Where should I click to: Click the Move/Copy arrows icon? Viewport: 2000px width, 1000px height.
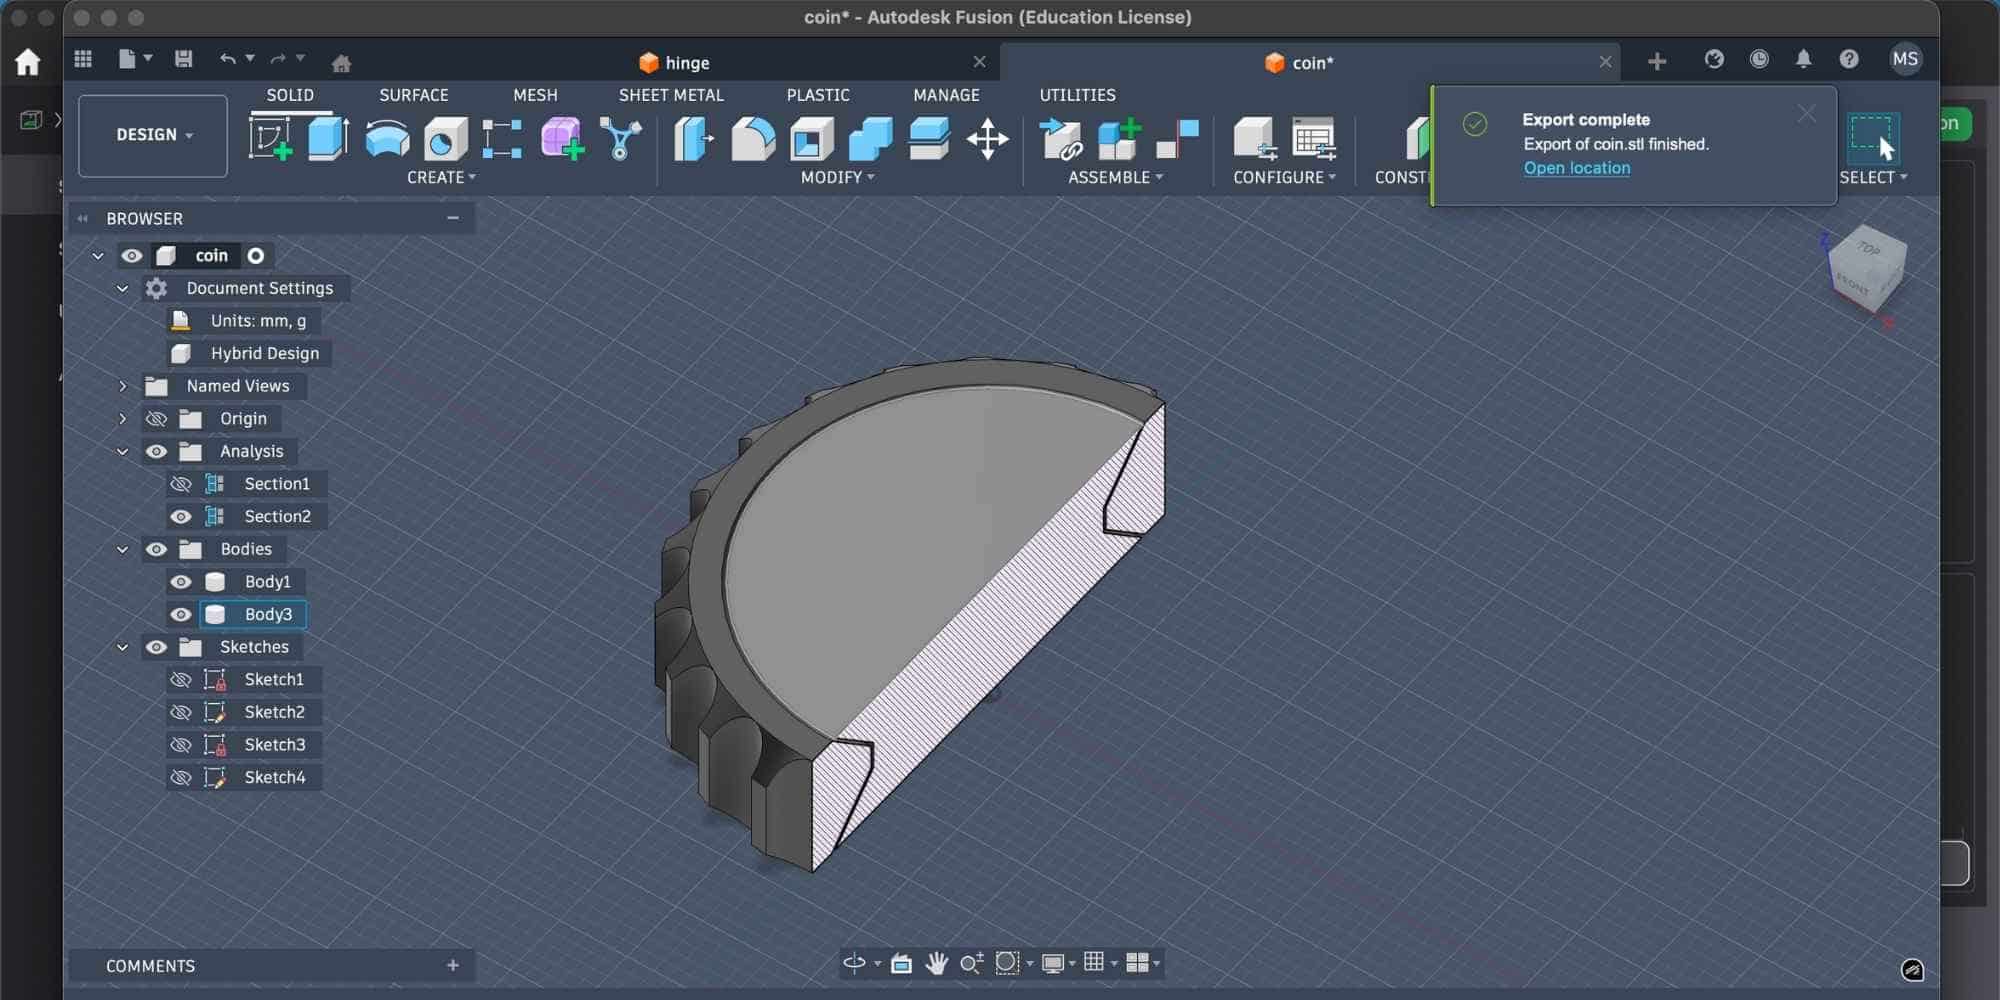pyautogui.click(x=987, y=138)
